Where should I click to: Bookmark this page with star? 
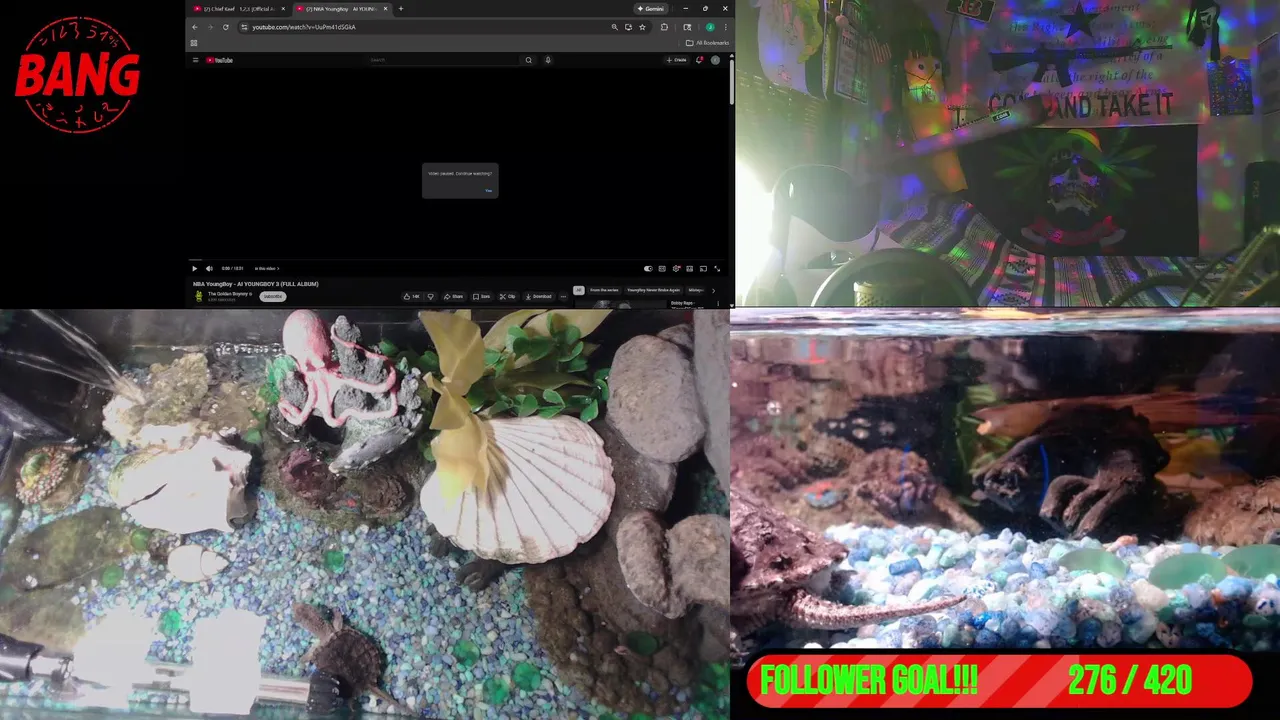(642, 27)
